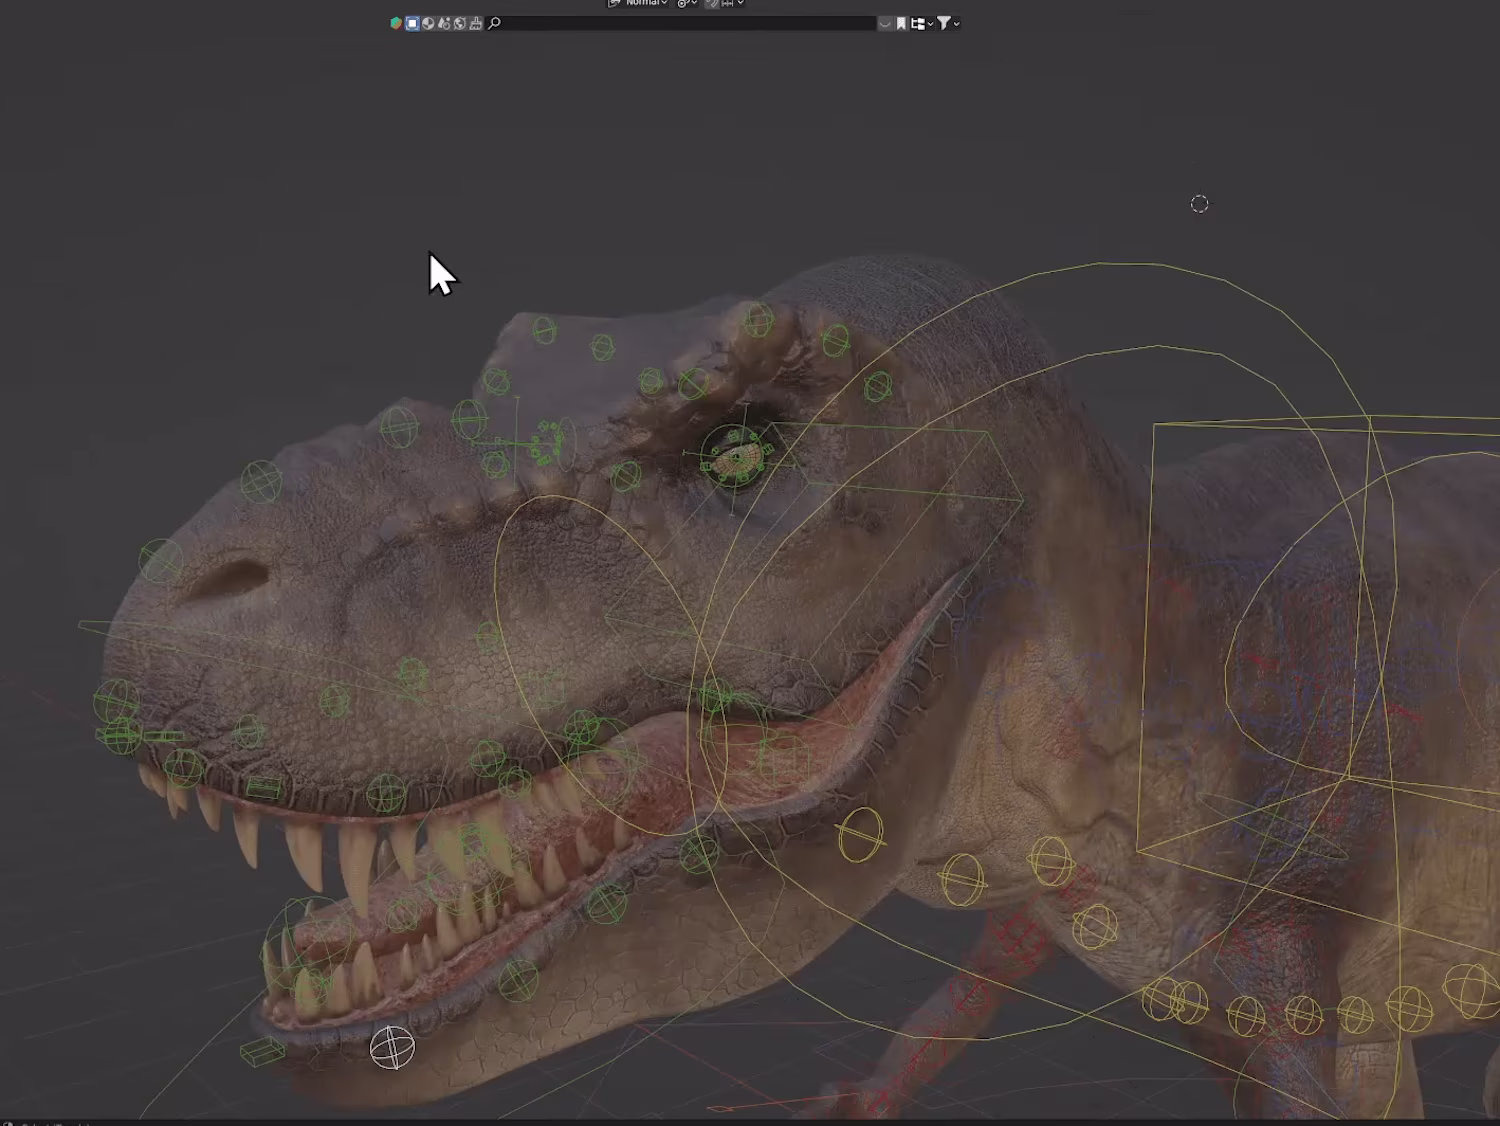
Task: Click the small dashed circle in viewport
Action: pyautogui.click(x=1200, y=204)
